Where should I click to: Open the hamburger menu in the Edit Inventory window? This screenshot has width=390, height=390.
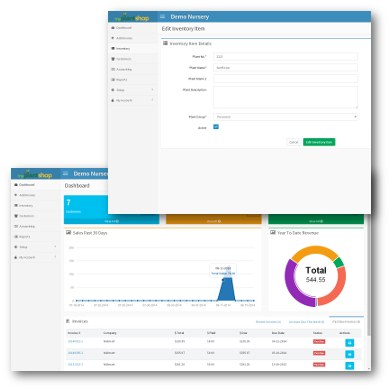pyautogui.click(x=163, y=16)
